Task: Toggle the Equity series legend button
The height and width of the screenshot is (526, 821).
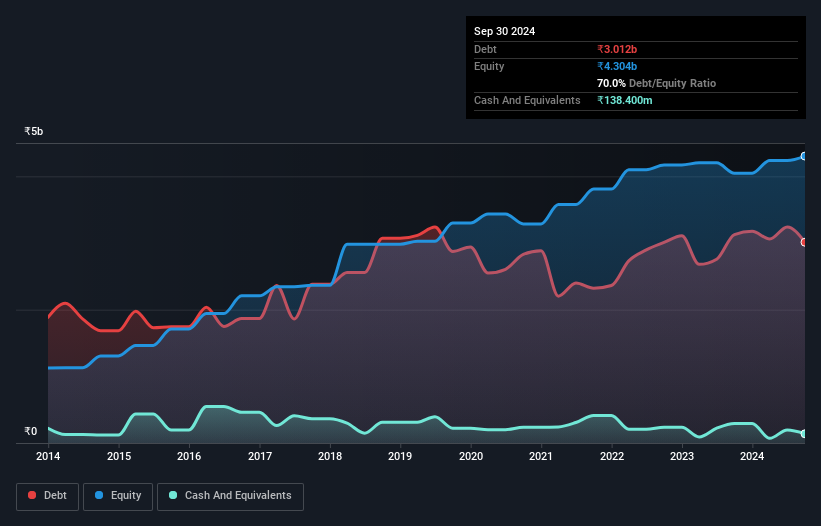Action: [118, 496]
